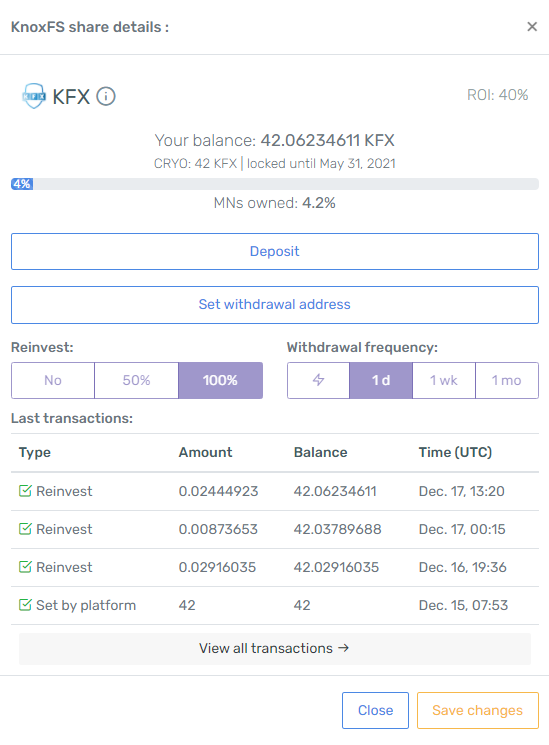The height and width of the screenshot is (745, 549).
Task: Click balance value 42.06234611 KFX
Action: click(328, 141)
